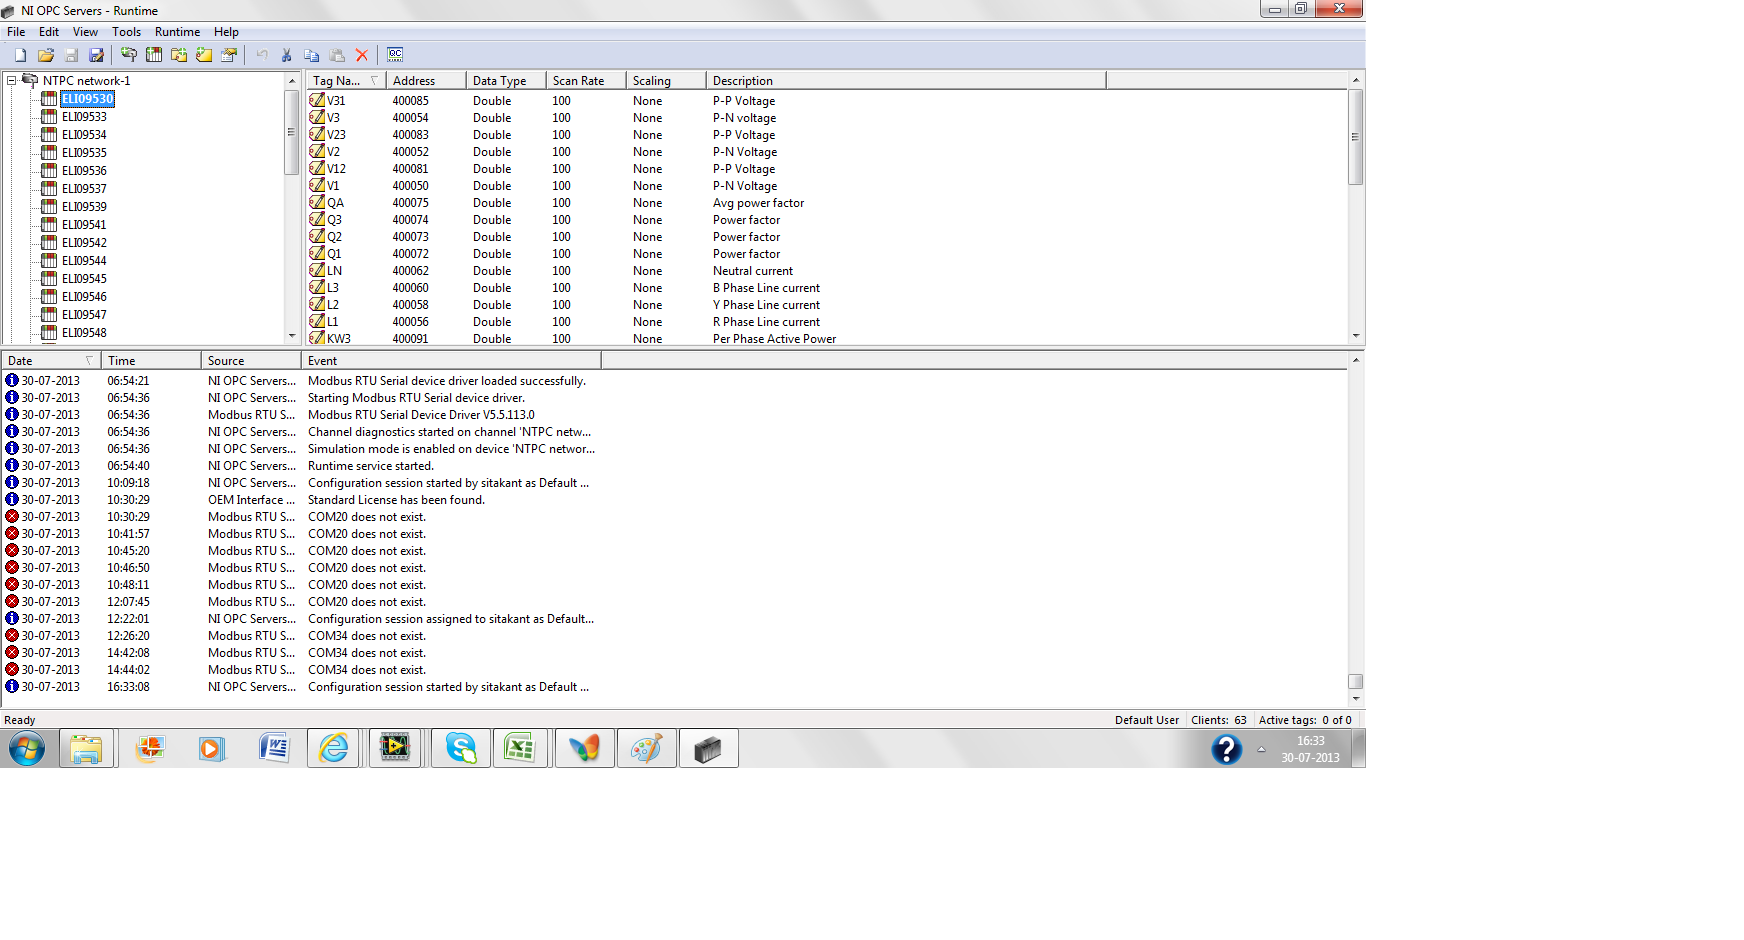Open Skype from the taskbar

click(x=460, y=748)
